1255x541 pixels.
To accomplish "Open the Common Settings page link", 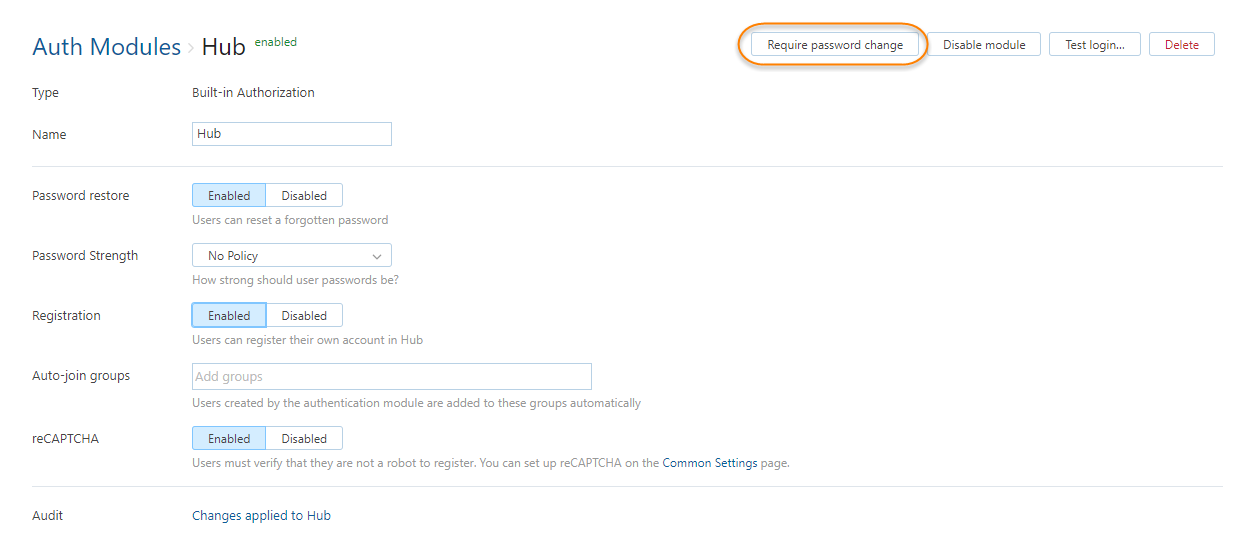I will pos(709,464).
